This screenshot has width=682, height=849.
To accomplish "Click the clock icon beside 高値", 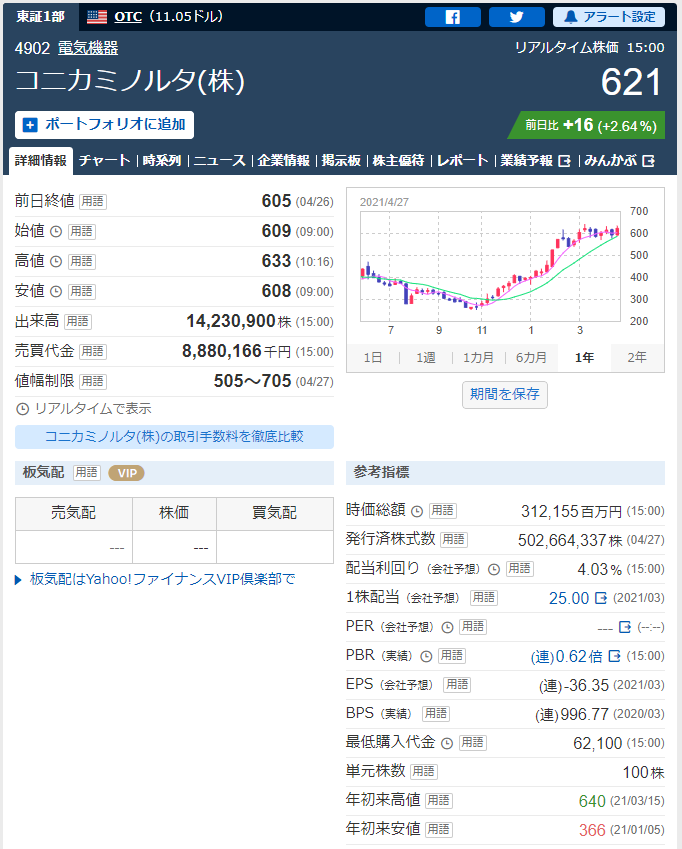I will (56, 262).
